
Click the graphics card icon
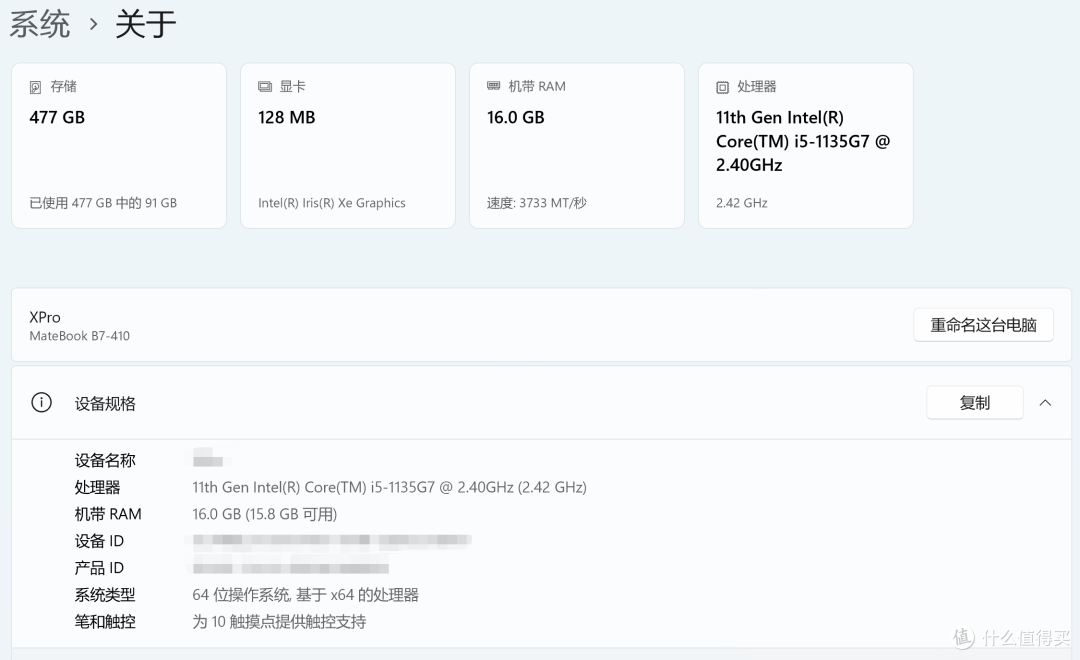(264, 87)
